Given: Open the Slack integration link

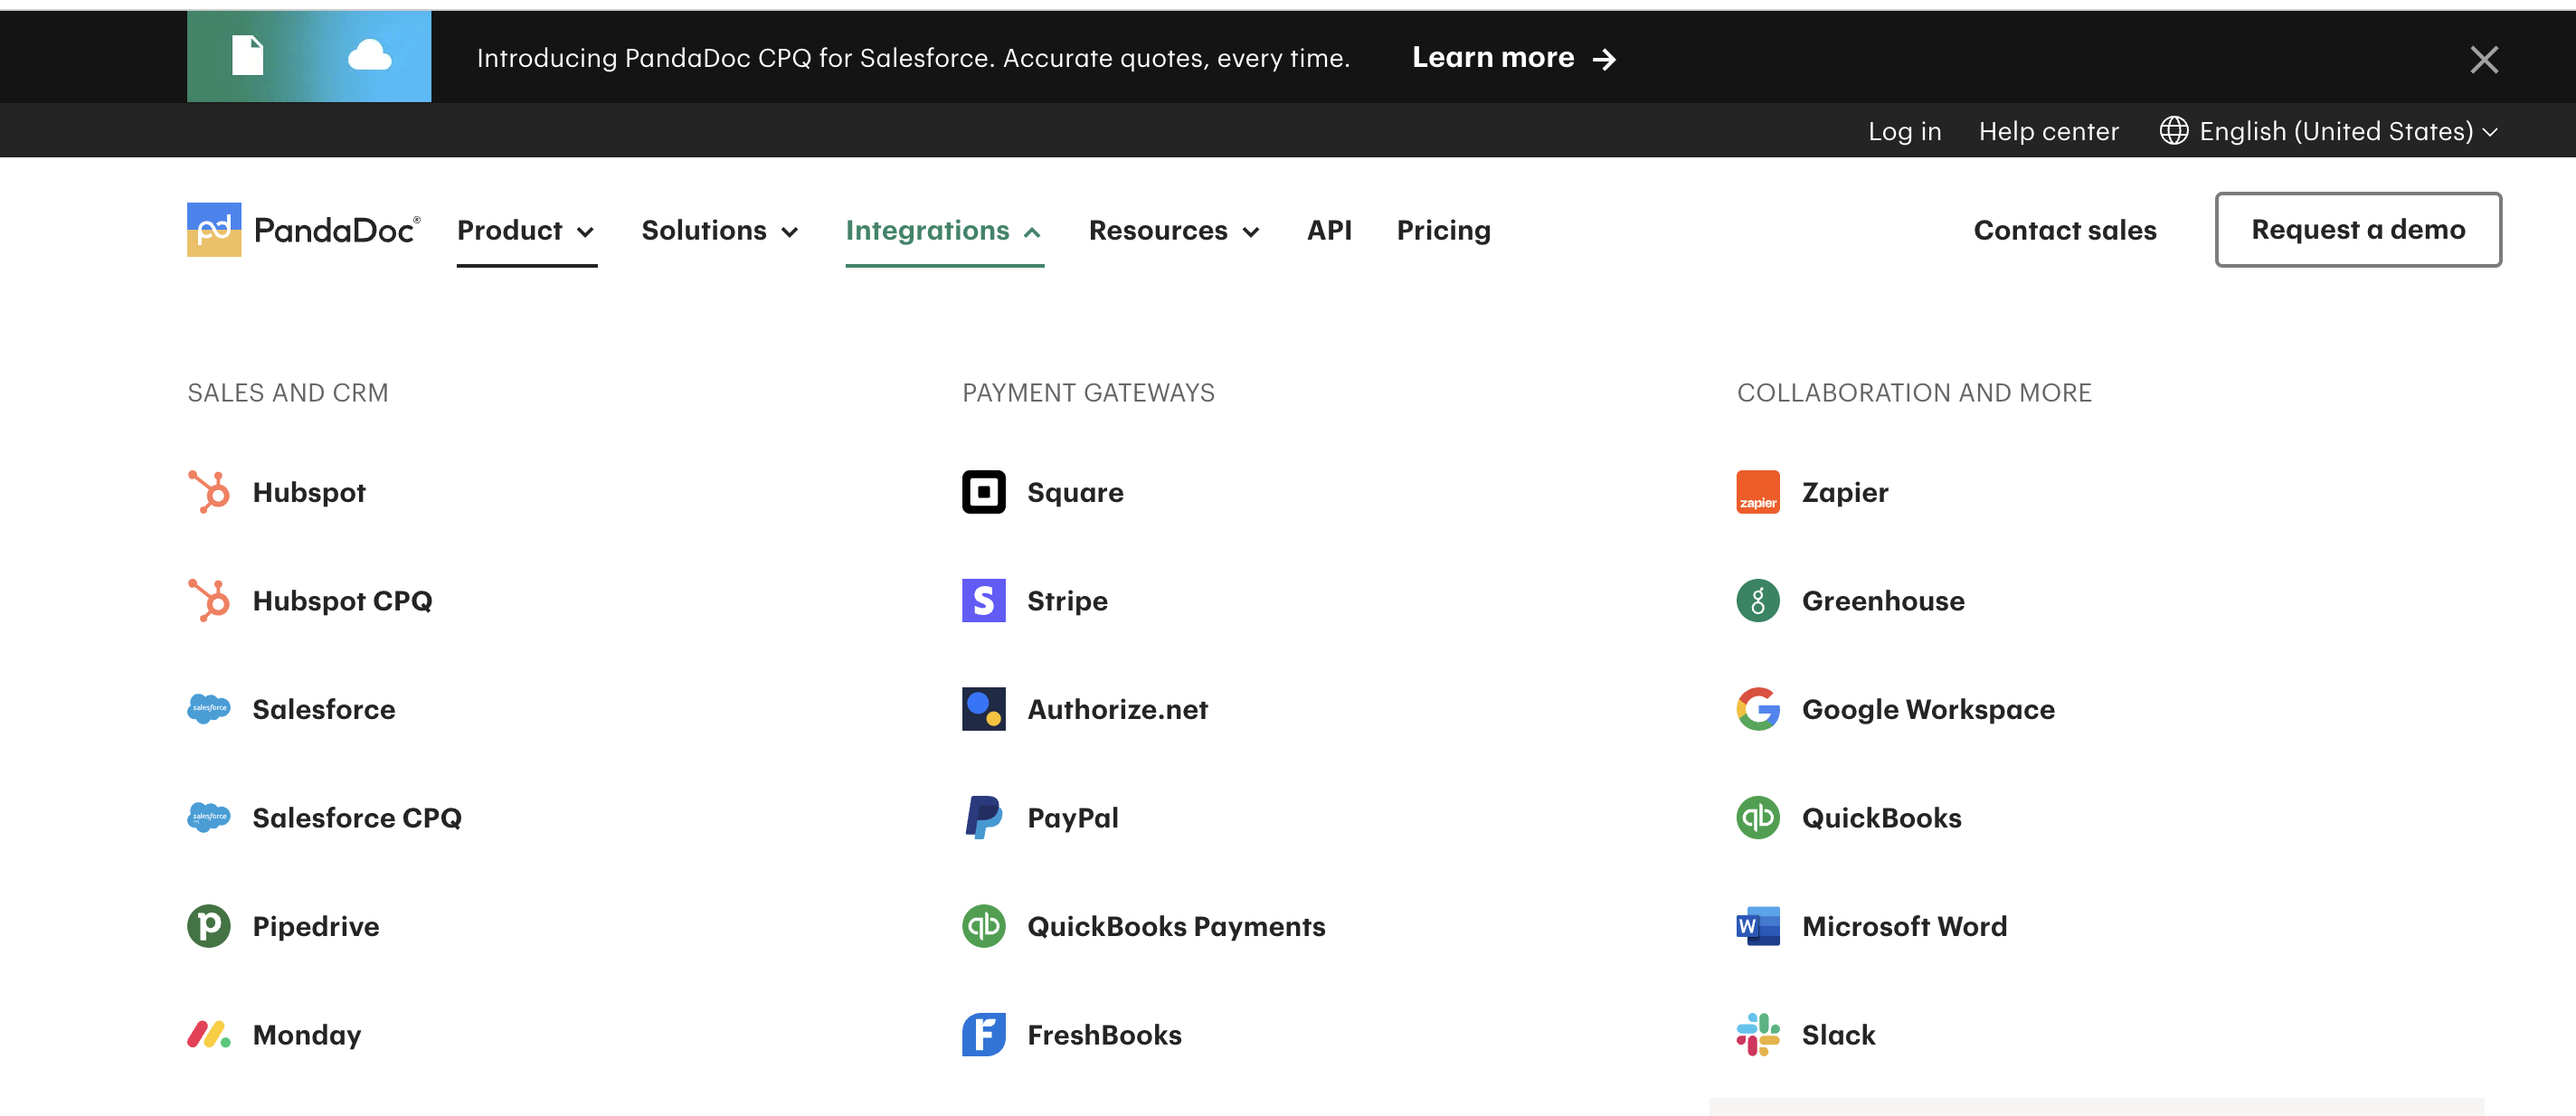Looking at the screenshot, I should (1838, 1035).
